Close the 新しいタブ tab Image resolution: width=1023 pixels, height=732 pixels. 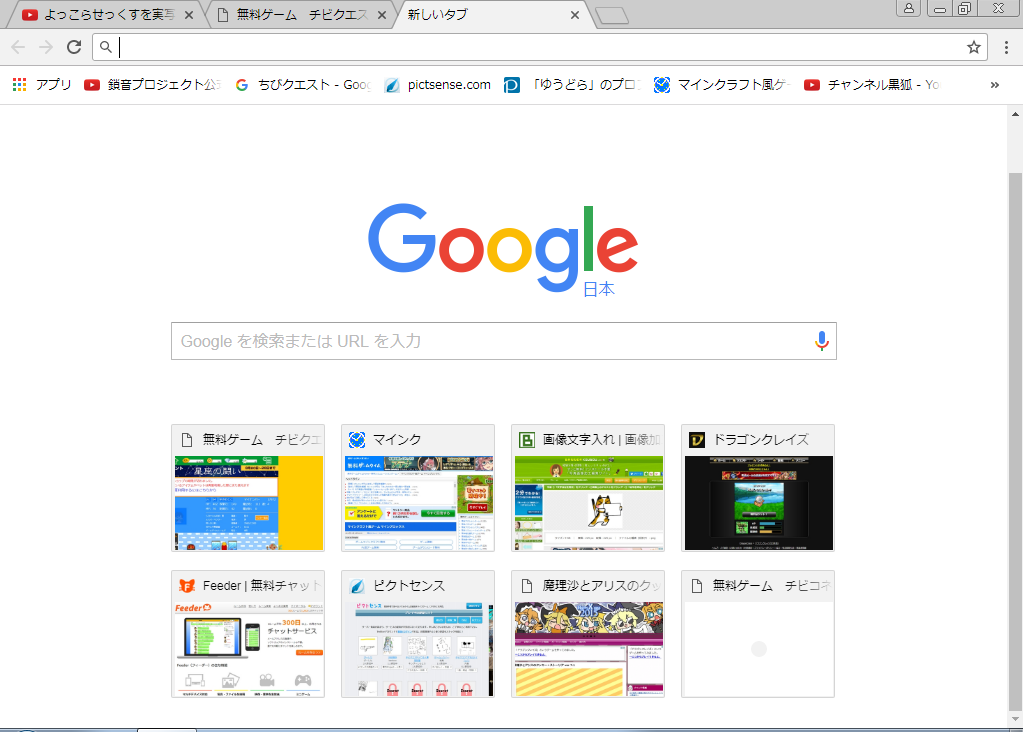point(574,15)
